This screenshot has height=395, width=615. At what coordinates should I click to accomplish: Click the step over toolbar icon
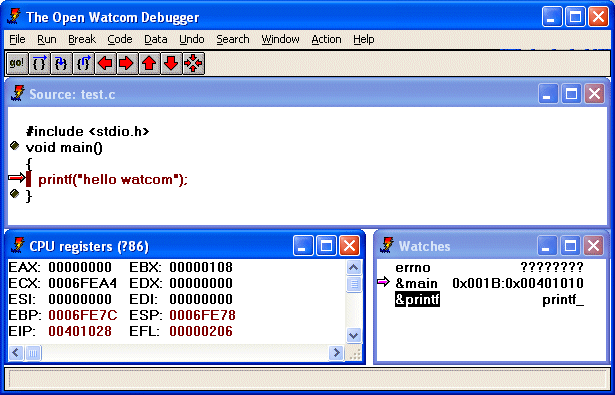39,63
